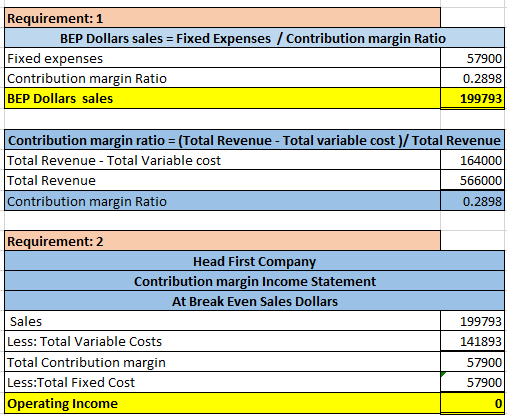
Task: Select the 'Sales' label cell
Action: 222,321
